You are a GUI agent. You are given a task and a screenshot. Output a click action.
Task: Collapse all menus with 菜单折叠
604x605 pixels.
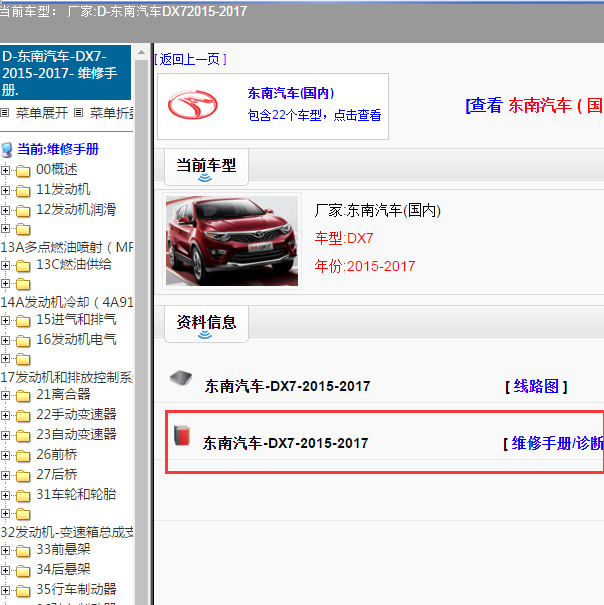(x=112, y=113)
